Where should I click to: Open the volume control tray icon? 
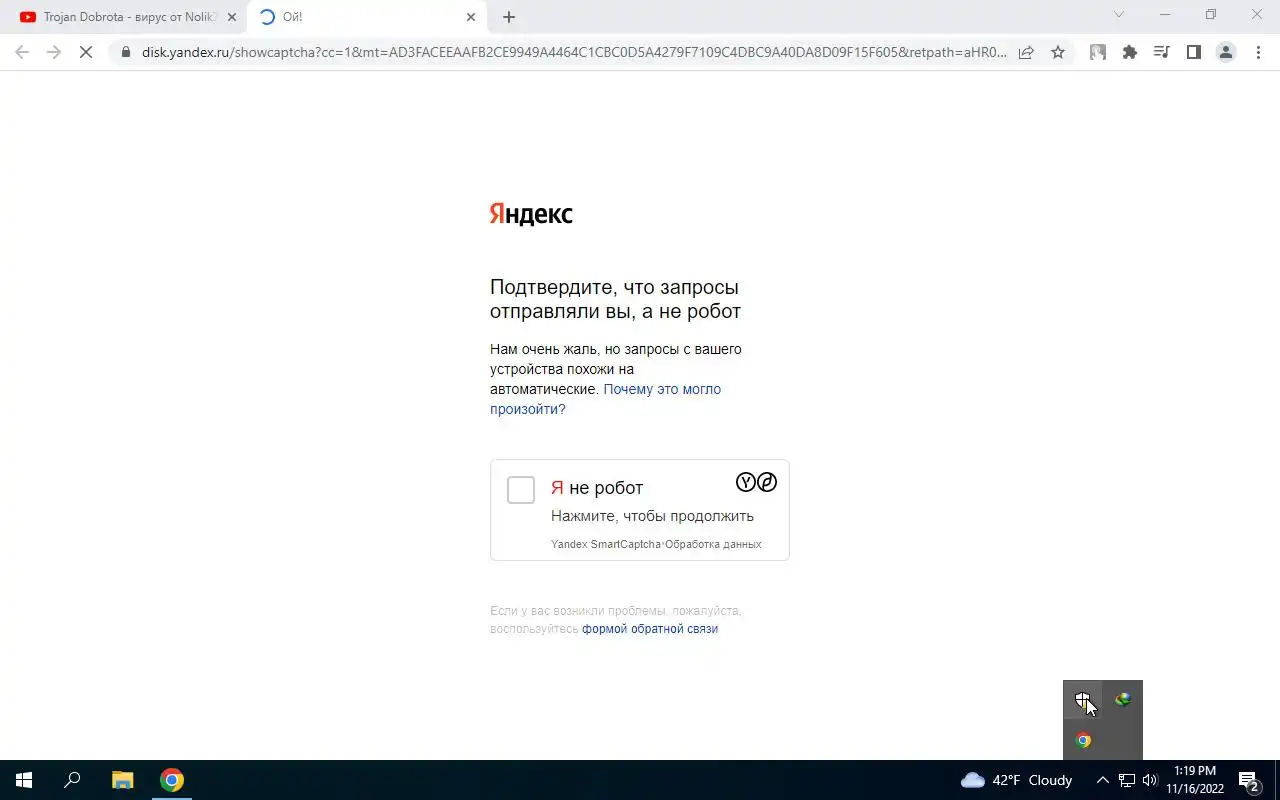tap(1150, 780)
